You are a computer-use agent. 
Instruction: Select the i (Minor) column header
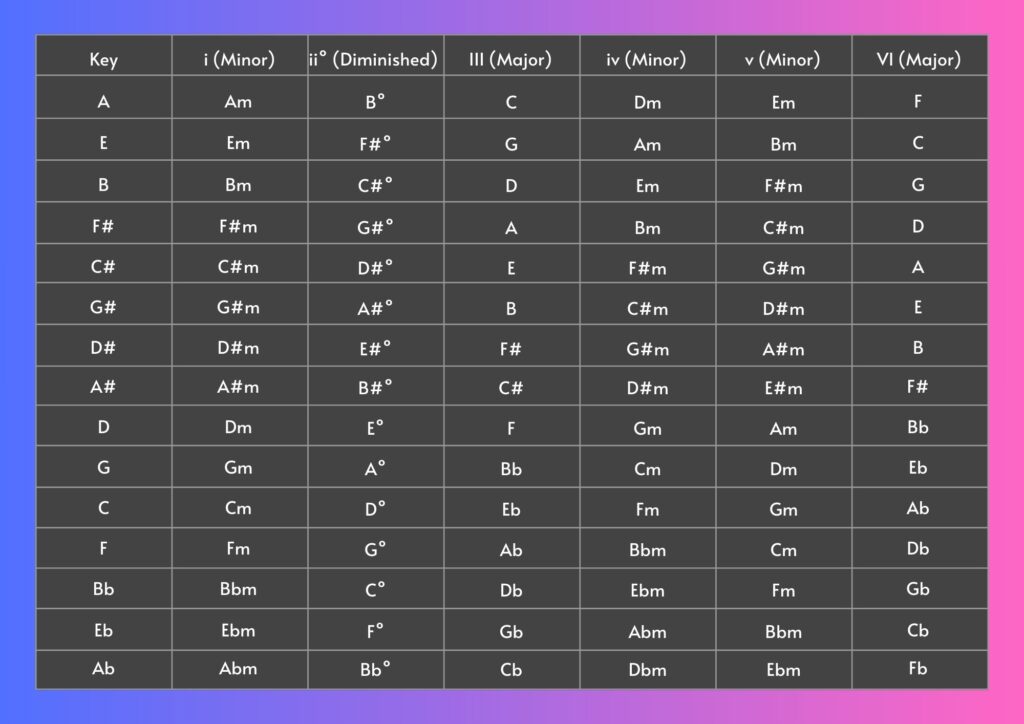[238, 60]
